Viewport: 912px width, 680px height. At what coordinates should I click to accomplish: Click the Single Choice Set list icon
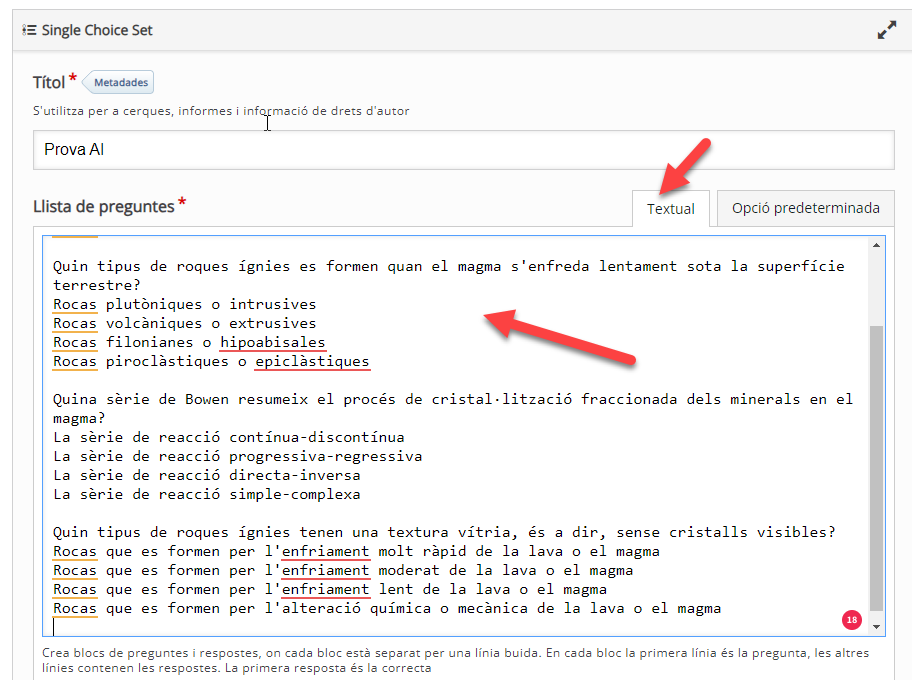(x=29, y=30)
